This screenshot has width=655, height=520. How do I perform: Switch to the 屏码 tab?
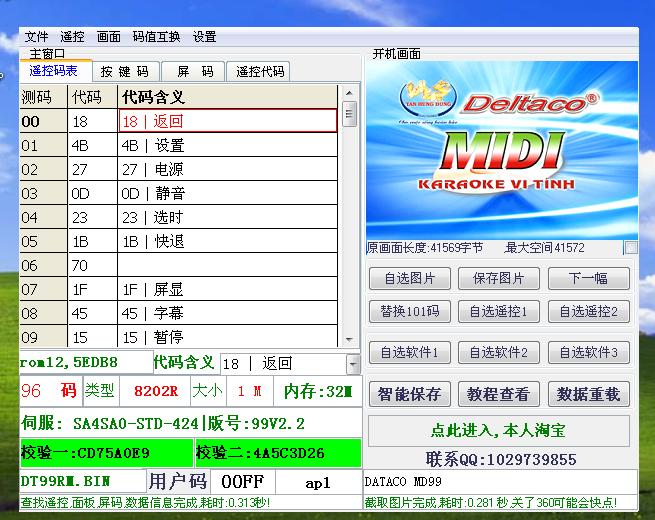(194, 72)
